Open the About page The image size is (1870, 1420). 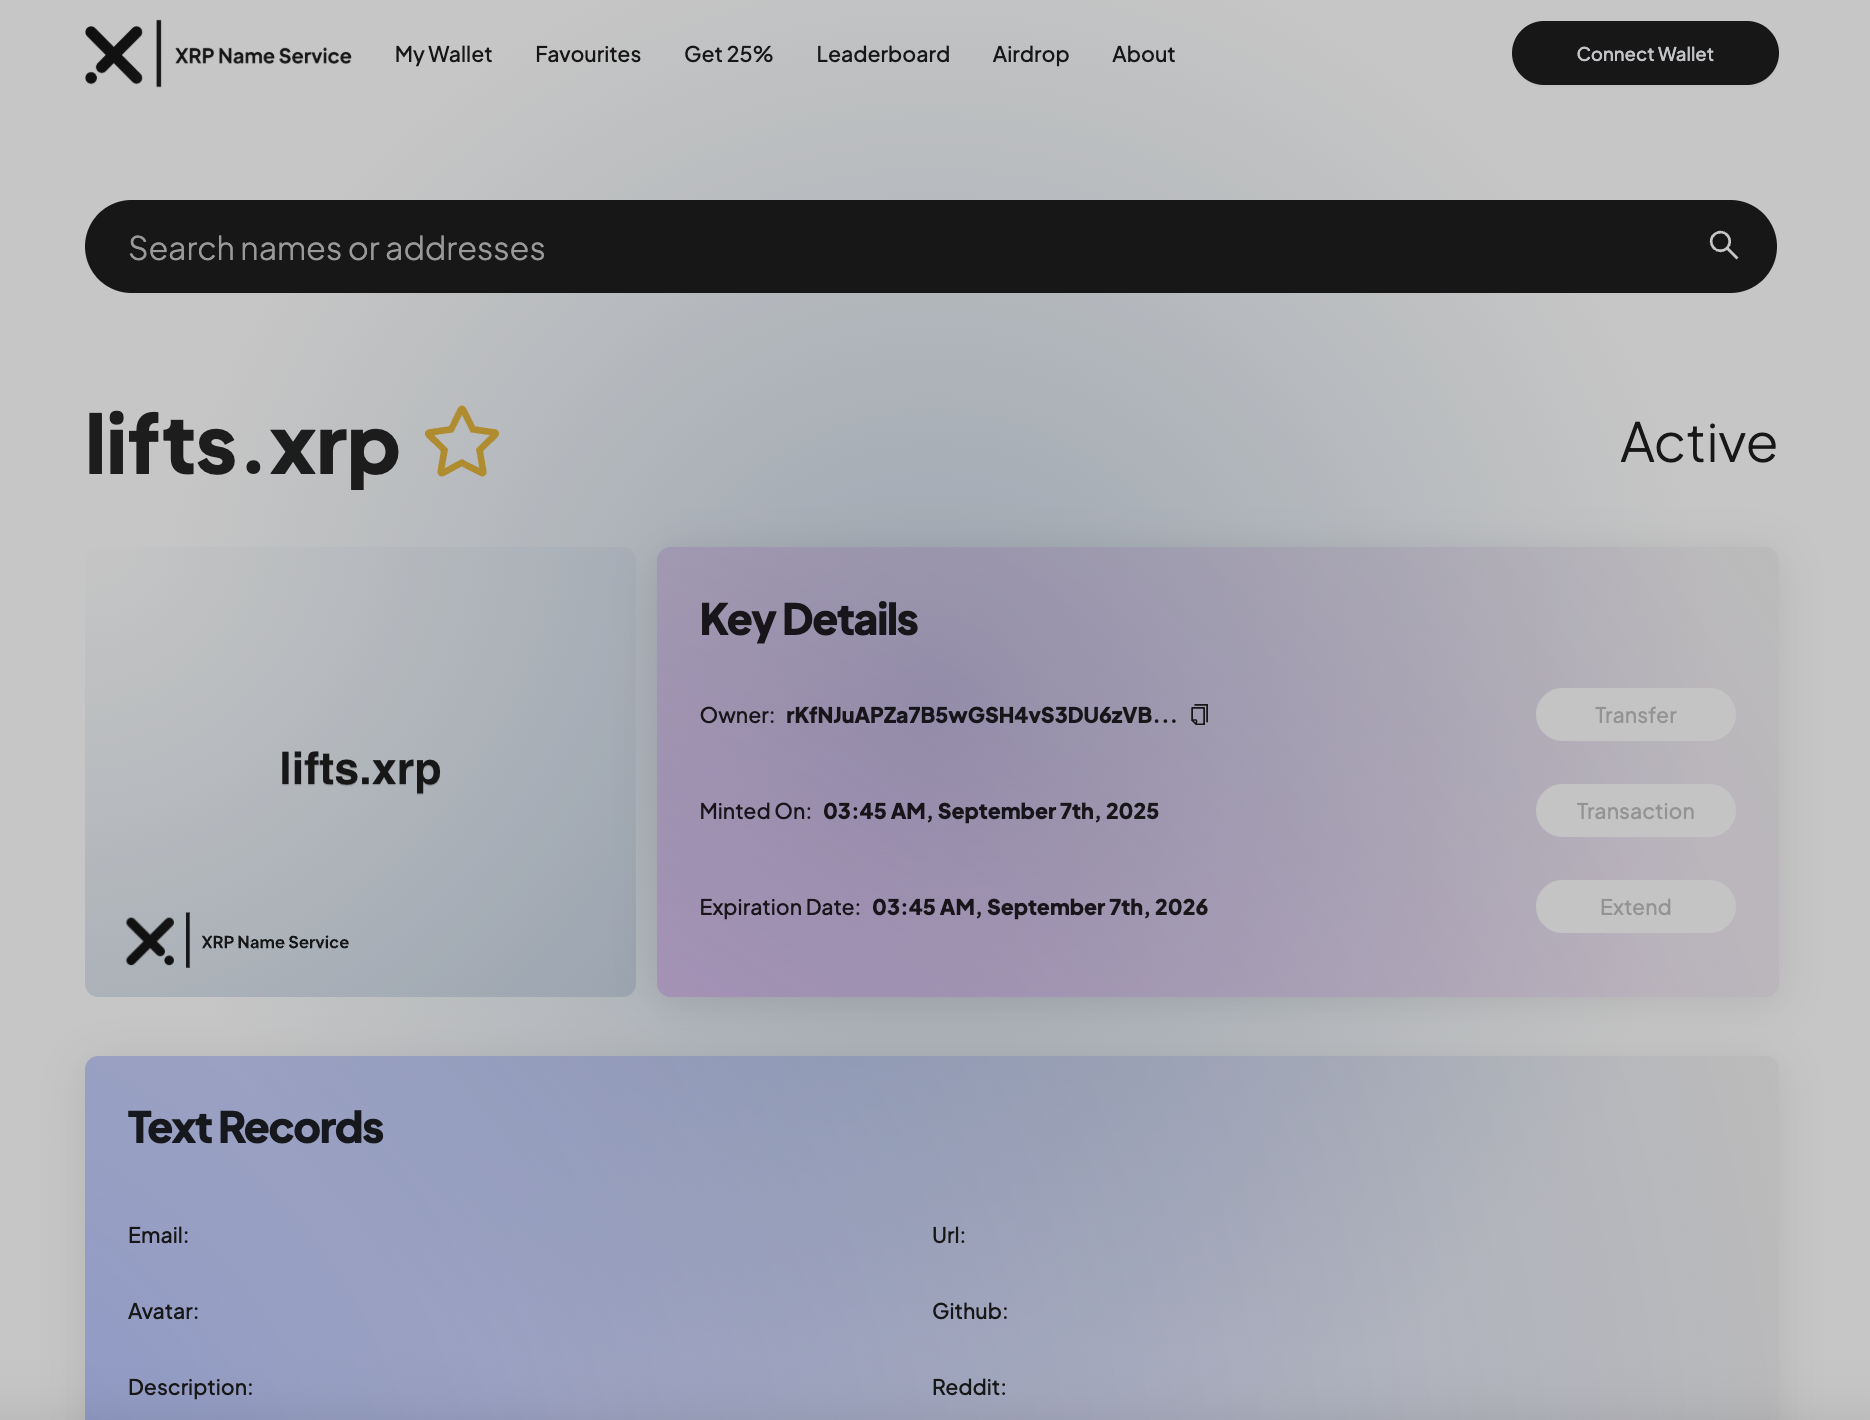click(x=1142, y=54)
